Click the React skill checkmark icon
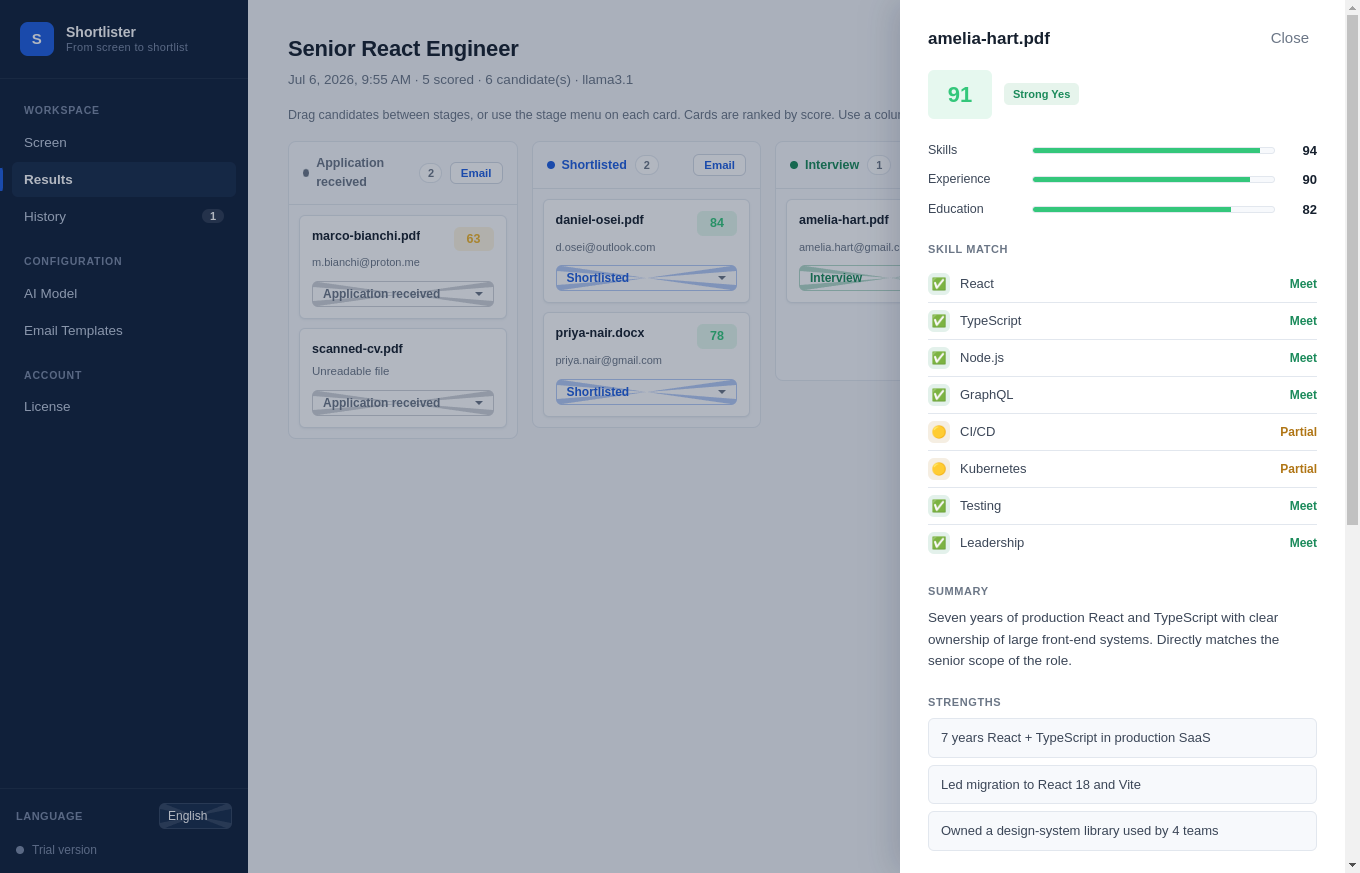The image size is (1360, 873). pos(939,284)
